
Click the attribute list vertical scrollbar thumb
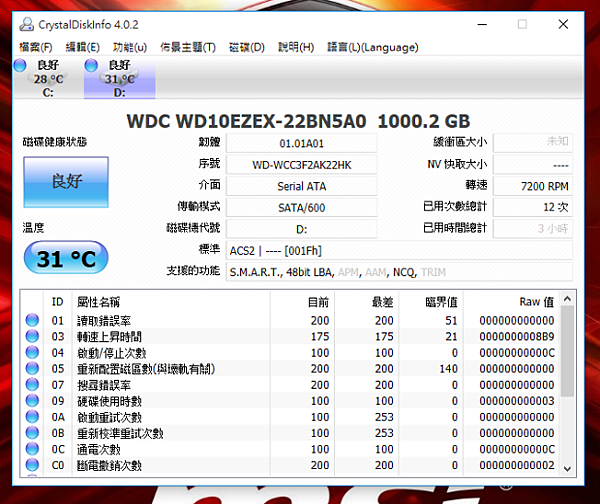coord(567,351)
